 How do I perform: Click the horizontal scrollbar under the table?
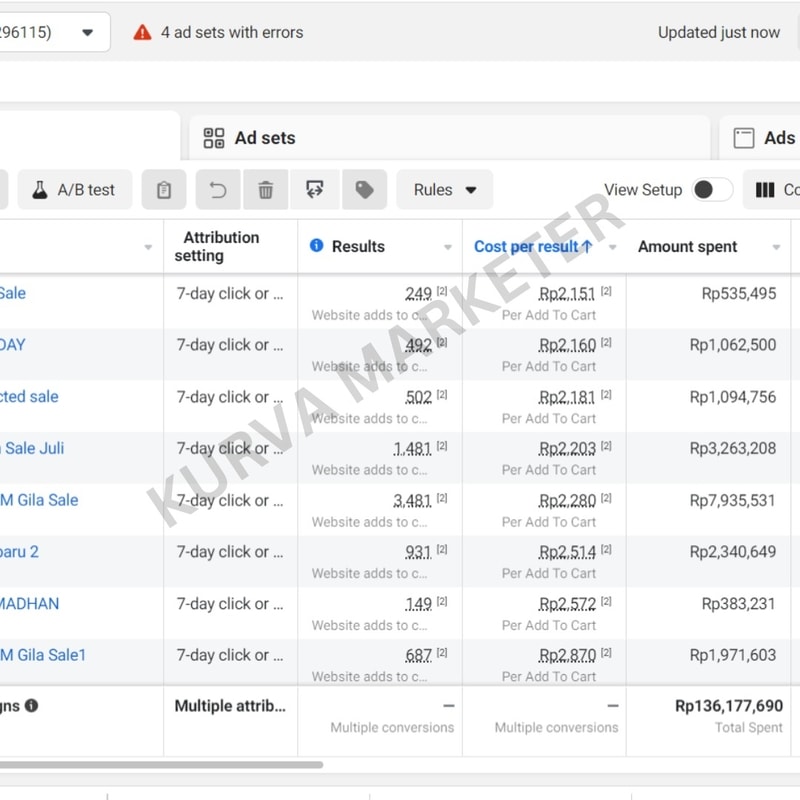click(161, 765)
